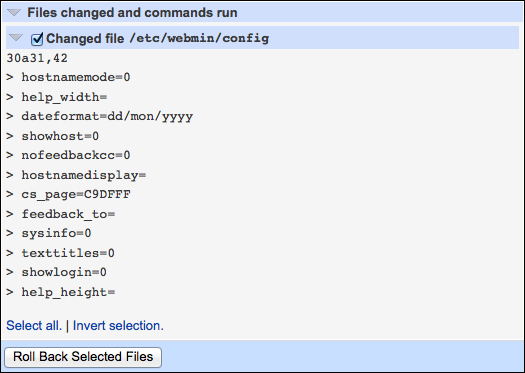Click the help_height= diff line
This screenshot has height=373, width=525.
point(61,292)
